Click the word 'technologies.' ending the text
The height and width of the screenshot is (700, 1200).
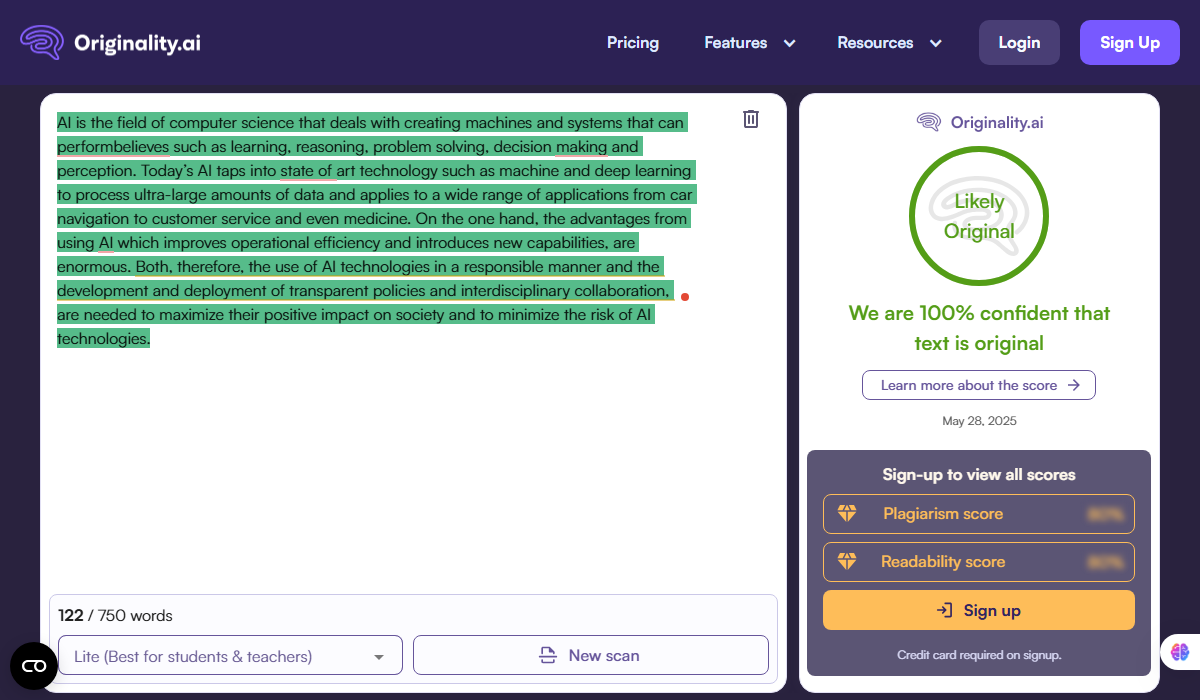(x=103, y=338)
